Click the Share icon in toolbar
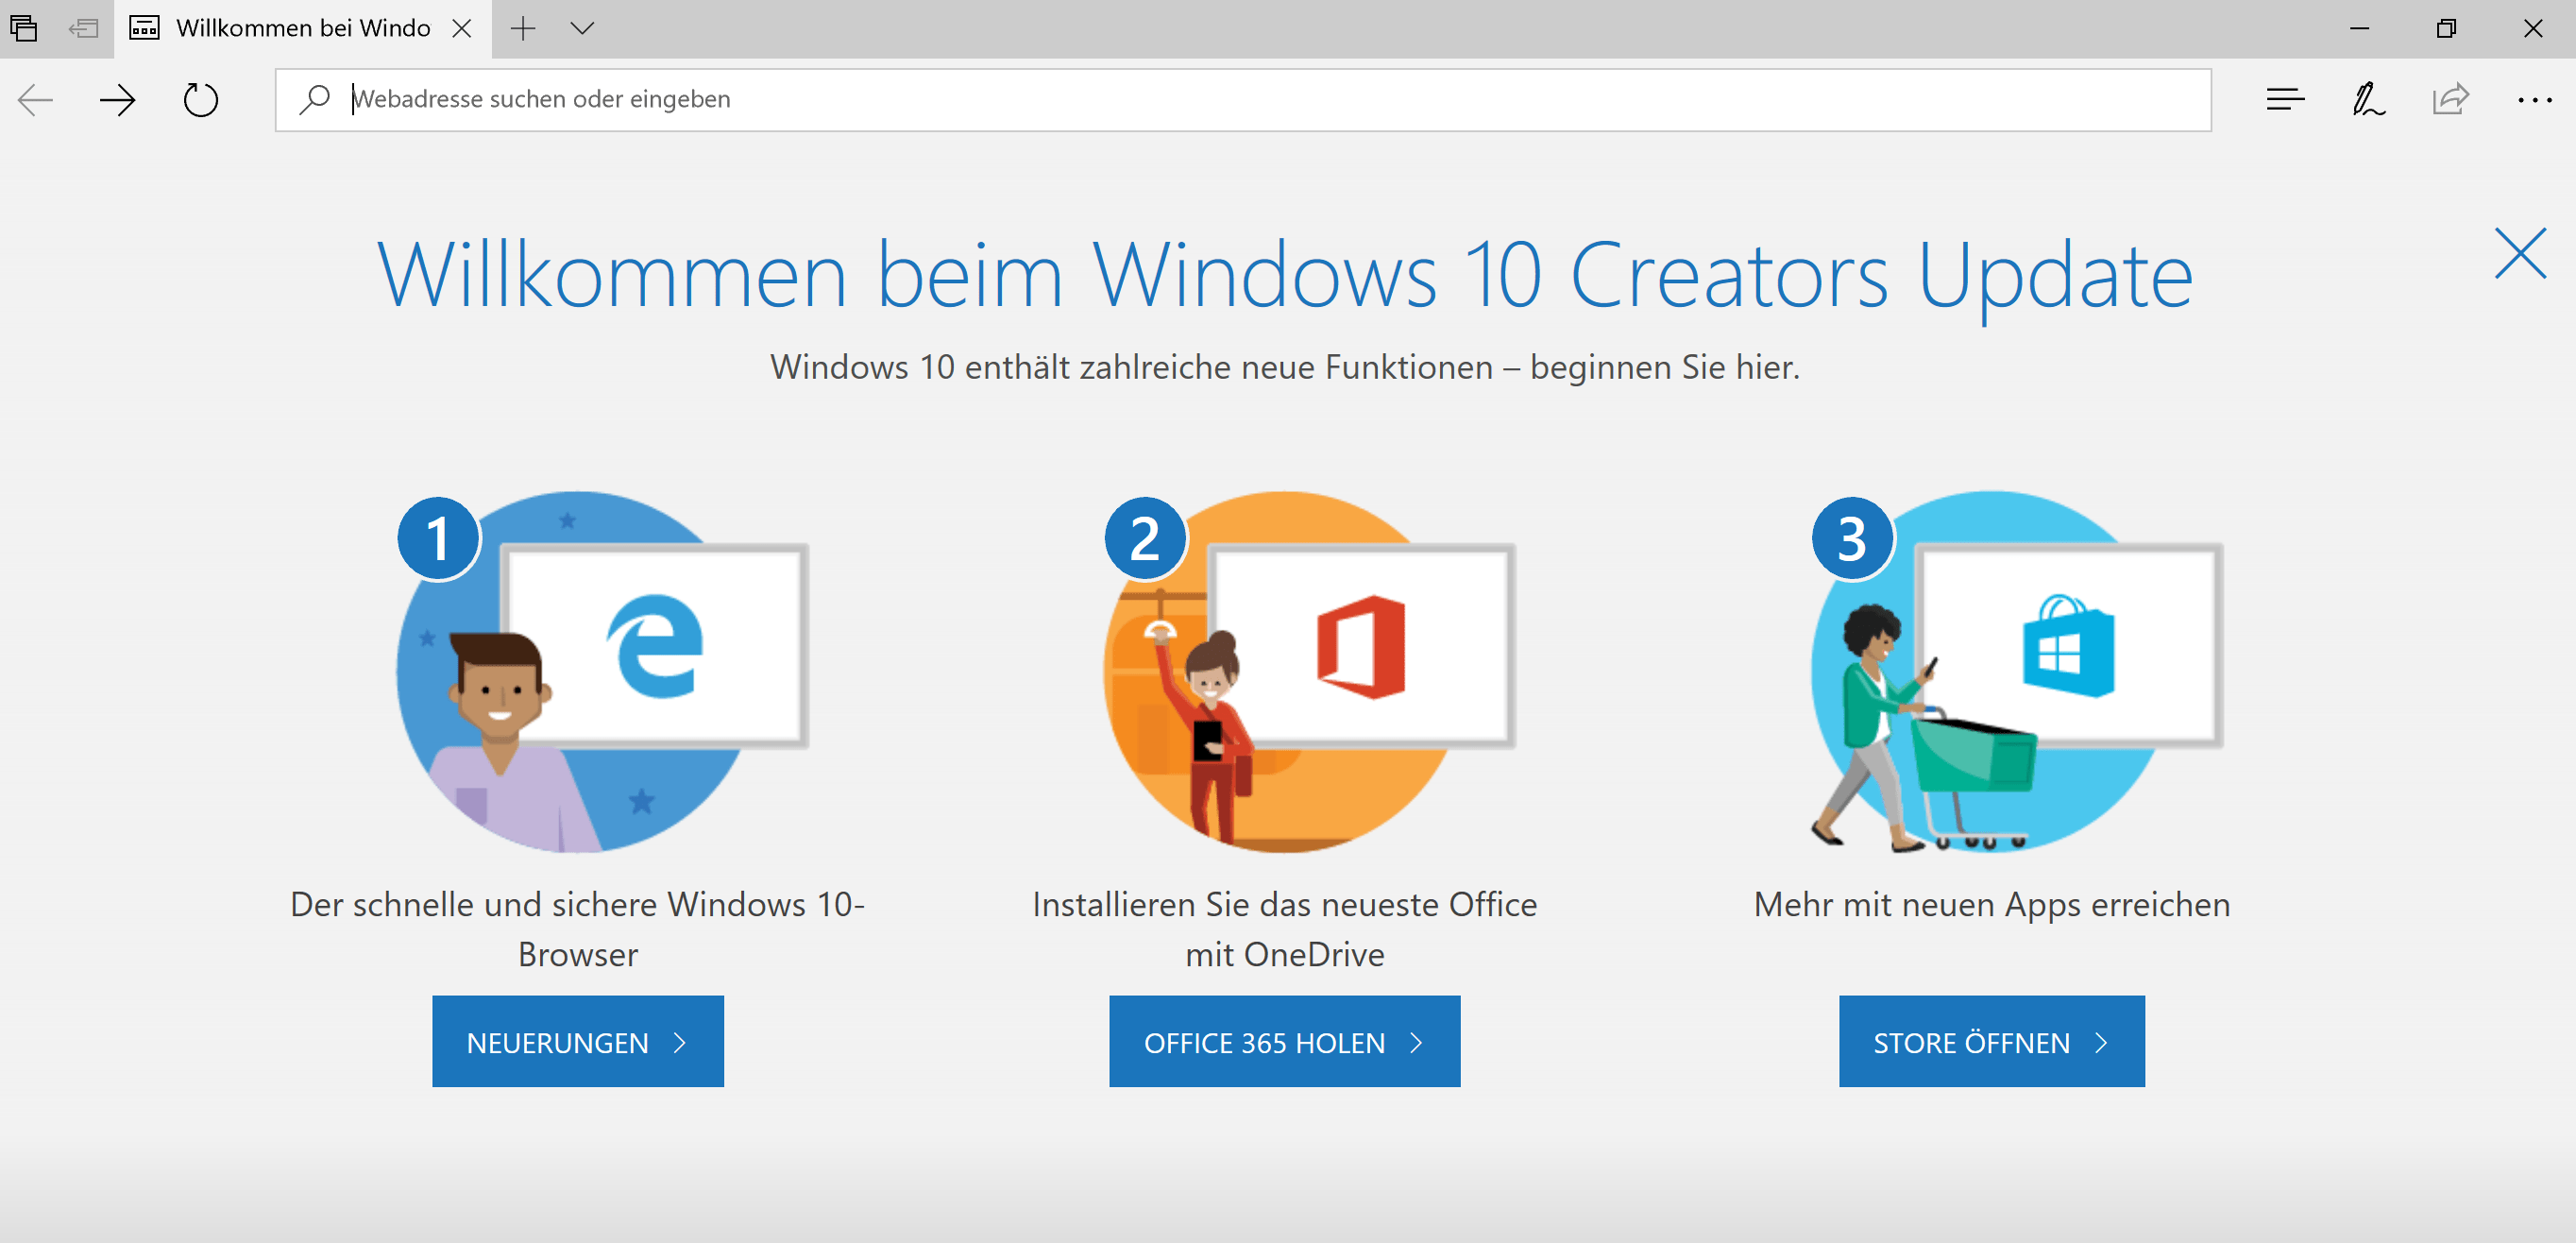 tap(2451, 99)
